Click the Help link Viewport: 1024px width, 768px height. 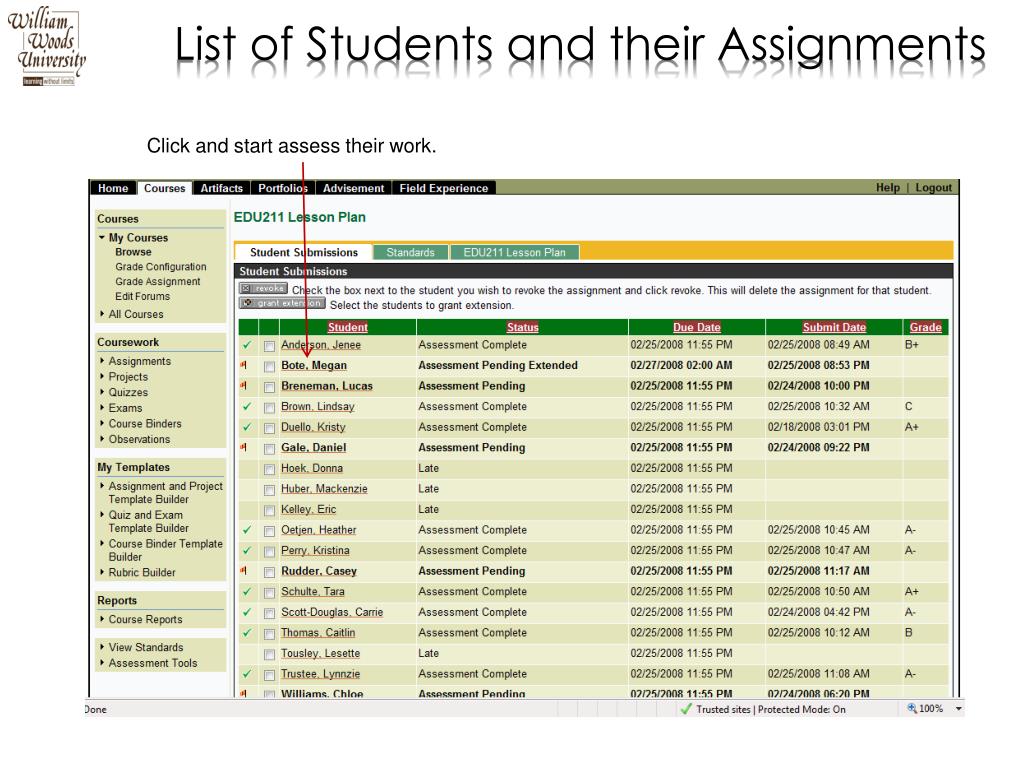888,187
